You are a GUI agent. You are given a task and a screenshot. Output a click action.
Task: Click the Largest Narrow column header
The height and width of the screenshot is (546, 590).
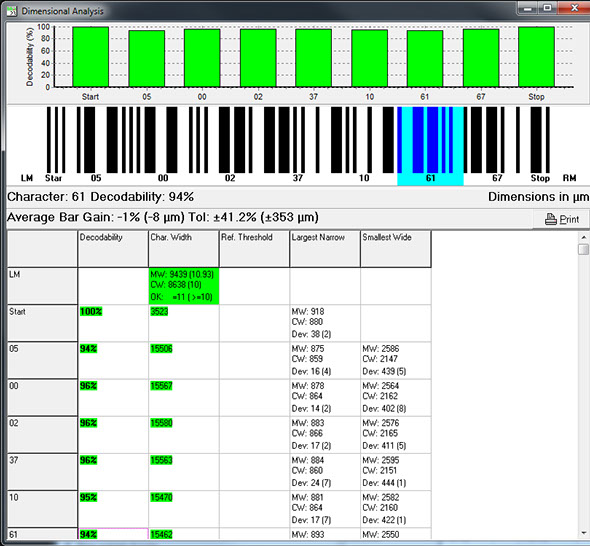[x=325, y=249]
